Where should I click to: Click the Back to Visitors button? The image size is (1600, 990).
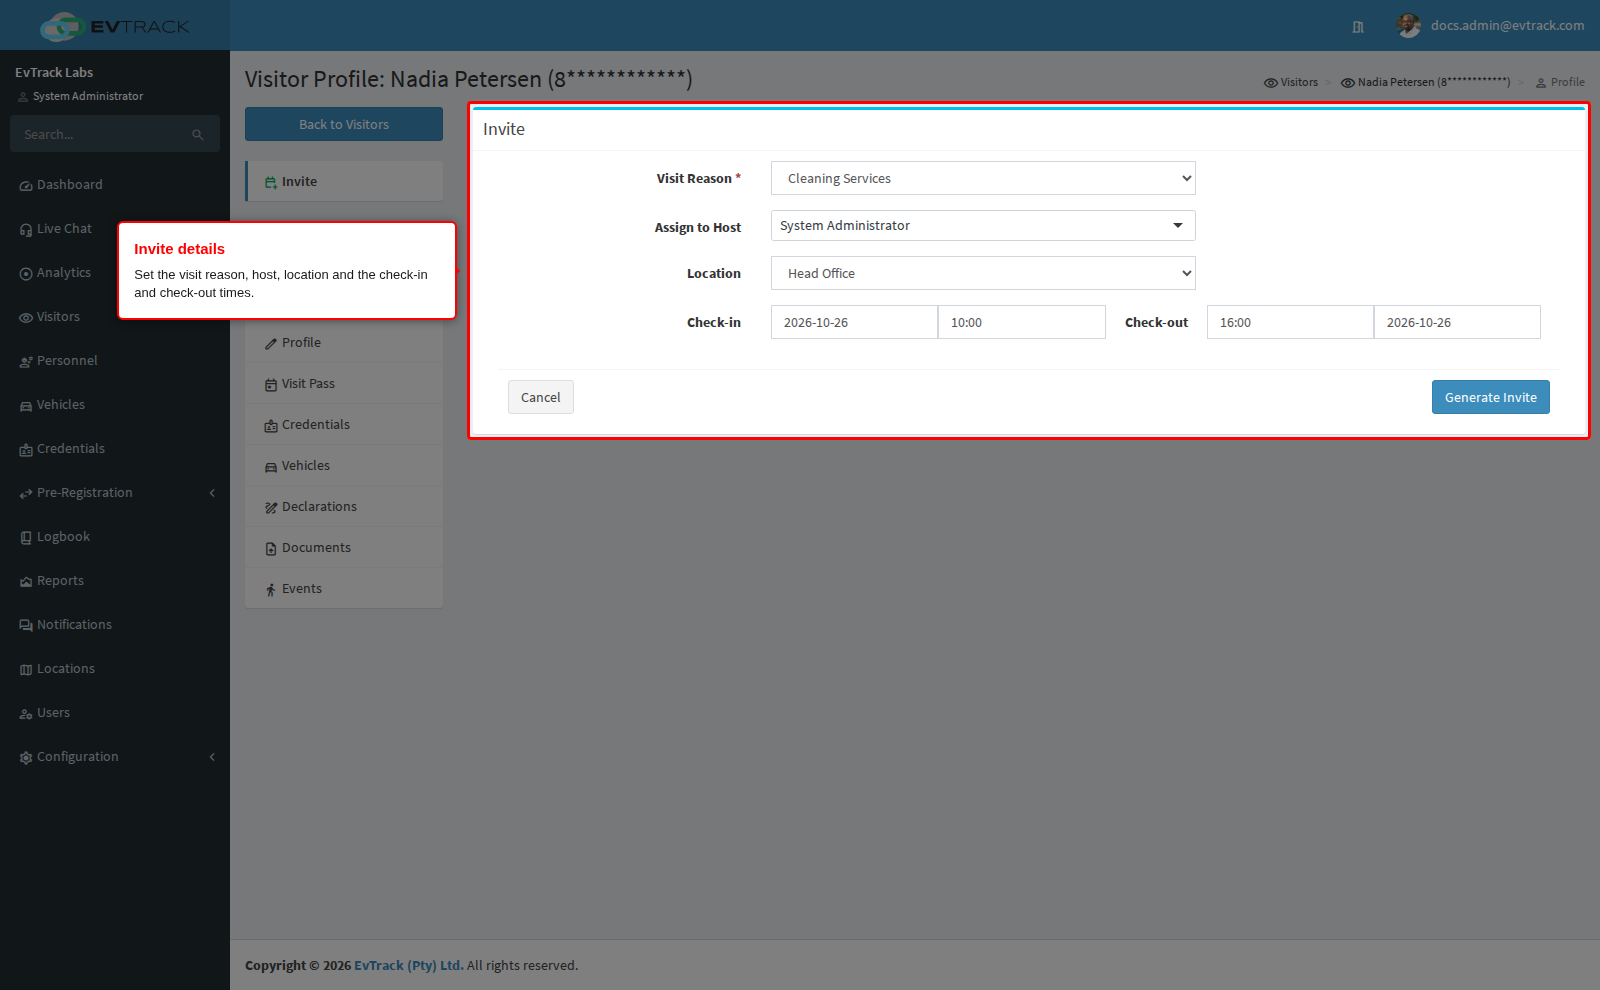point(344,124)
